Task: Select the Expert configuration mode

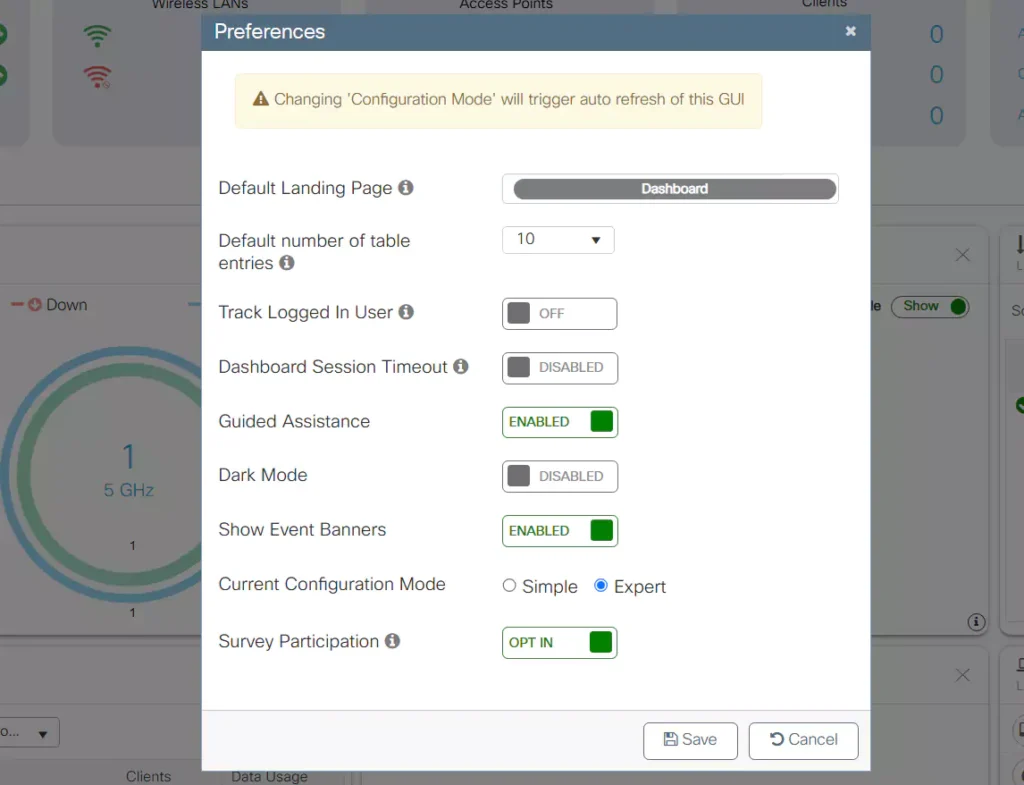Action: [x=601, y=586]
